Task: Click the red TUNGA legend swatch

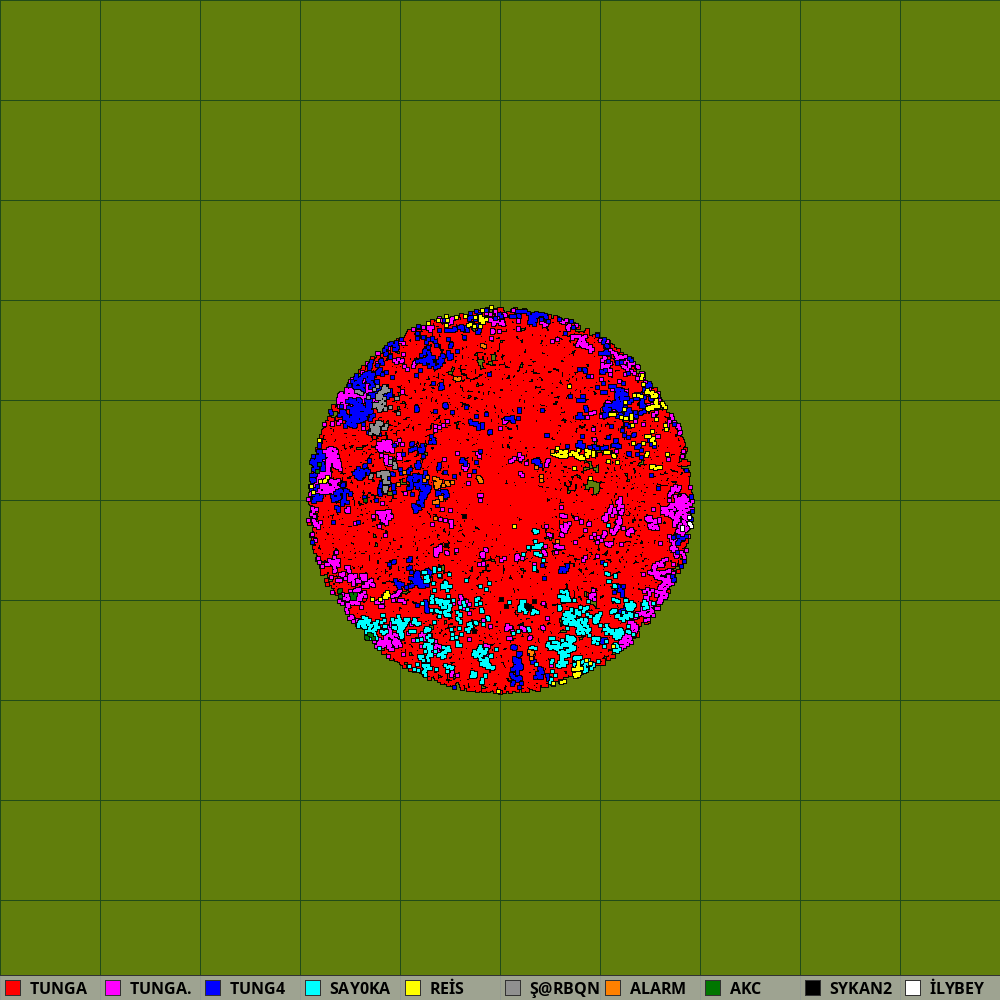Action: click(13, 988)
